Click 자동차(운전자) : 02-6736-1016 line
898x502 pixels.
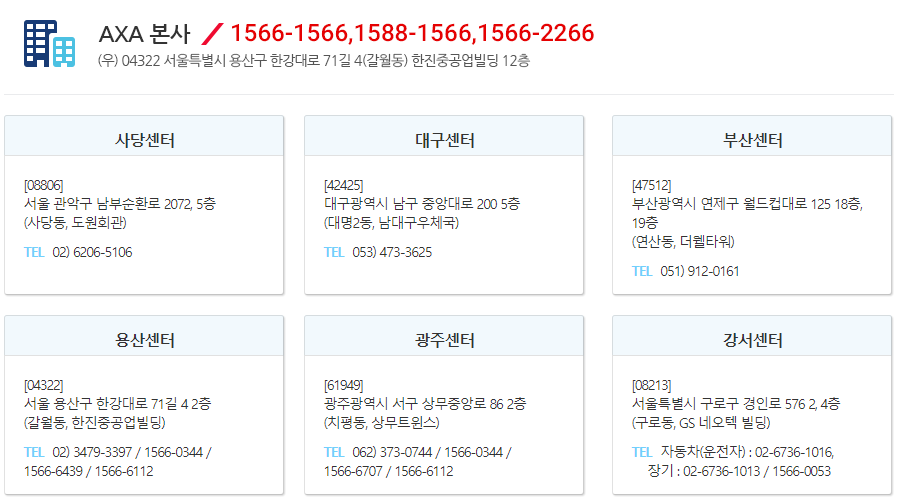[x=747, y=452]
